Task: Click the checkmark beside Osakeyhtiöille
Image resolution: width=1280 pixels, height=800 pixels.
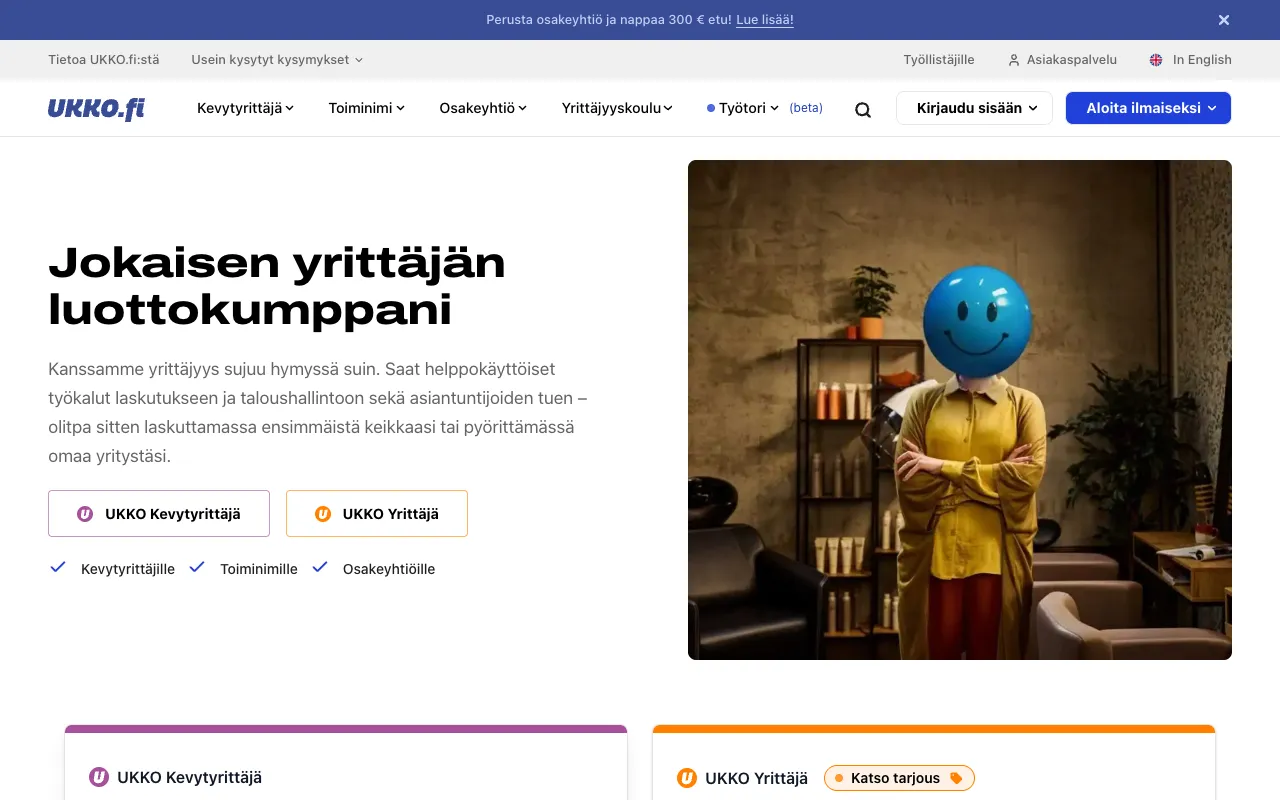Action: pos(320,567)
